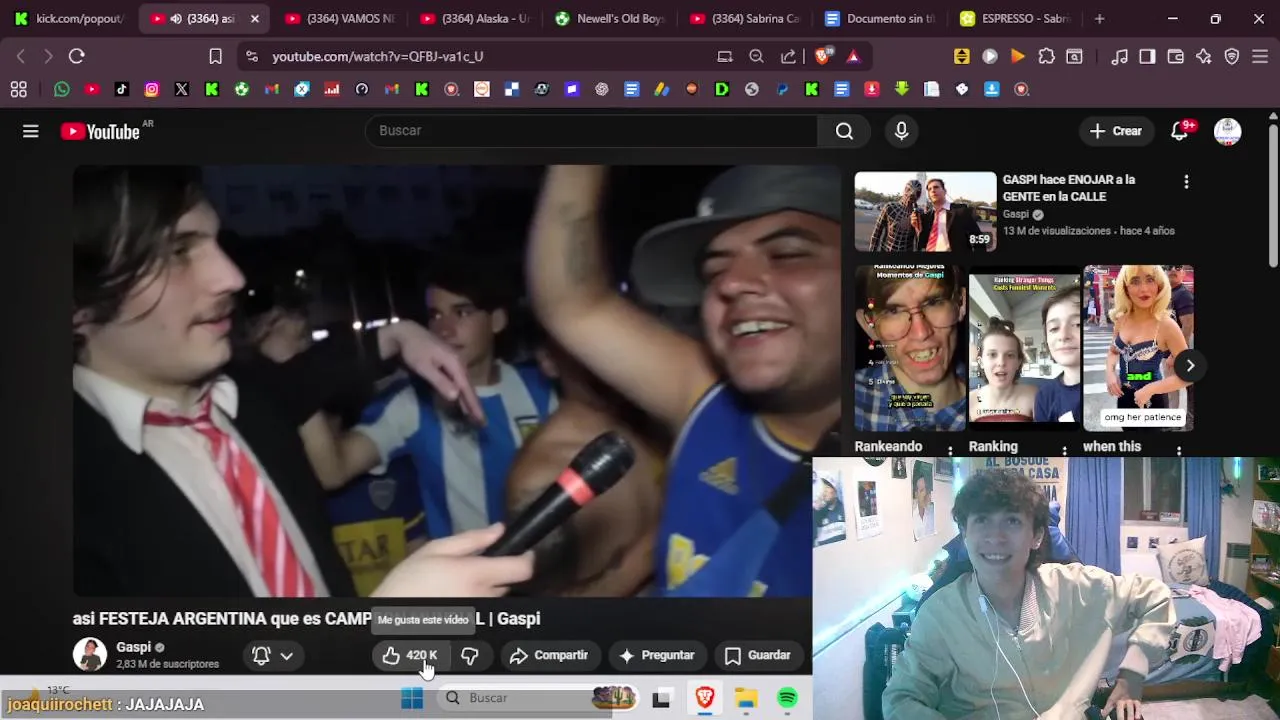This screenshot has height=720, width=1280.
Task: Start voice search with the microphone icon
Action: click(901, 131)
